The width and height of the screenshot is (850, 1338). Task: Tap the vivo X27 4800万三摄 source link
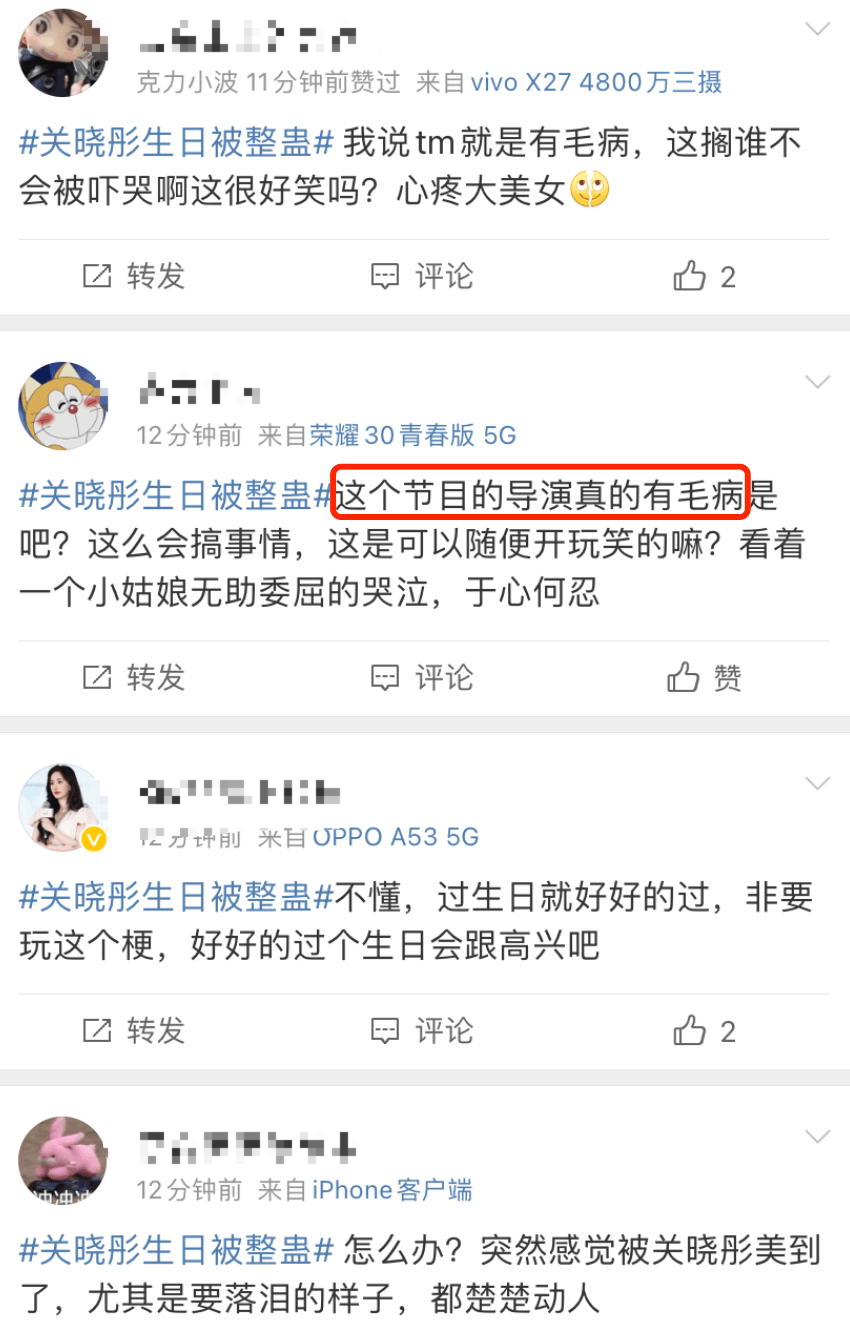click(596, 82)
